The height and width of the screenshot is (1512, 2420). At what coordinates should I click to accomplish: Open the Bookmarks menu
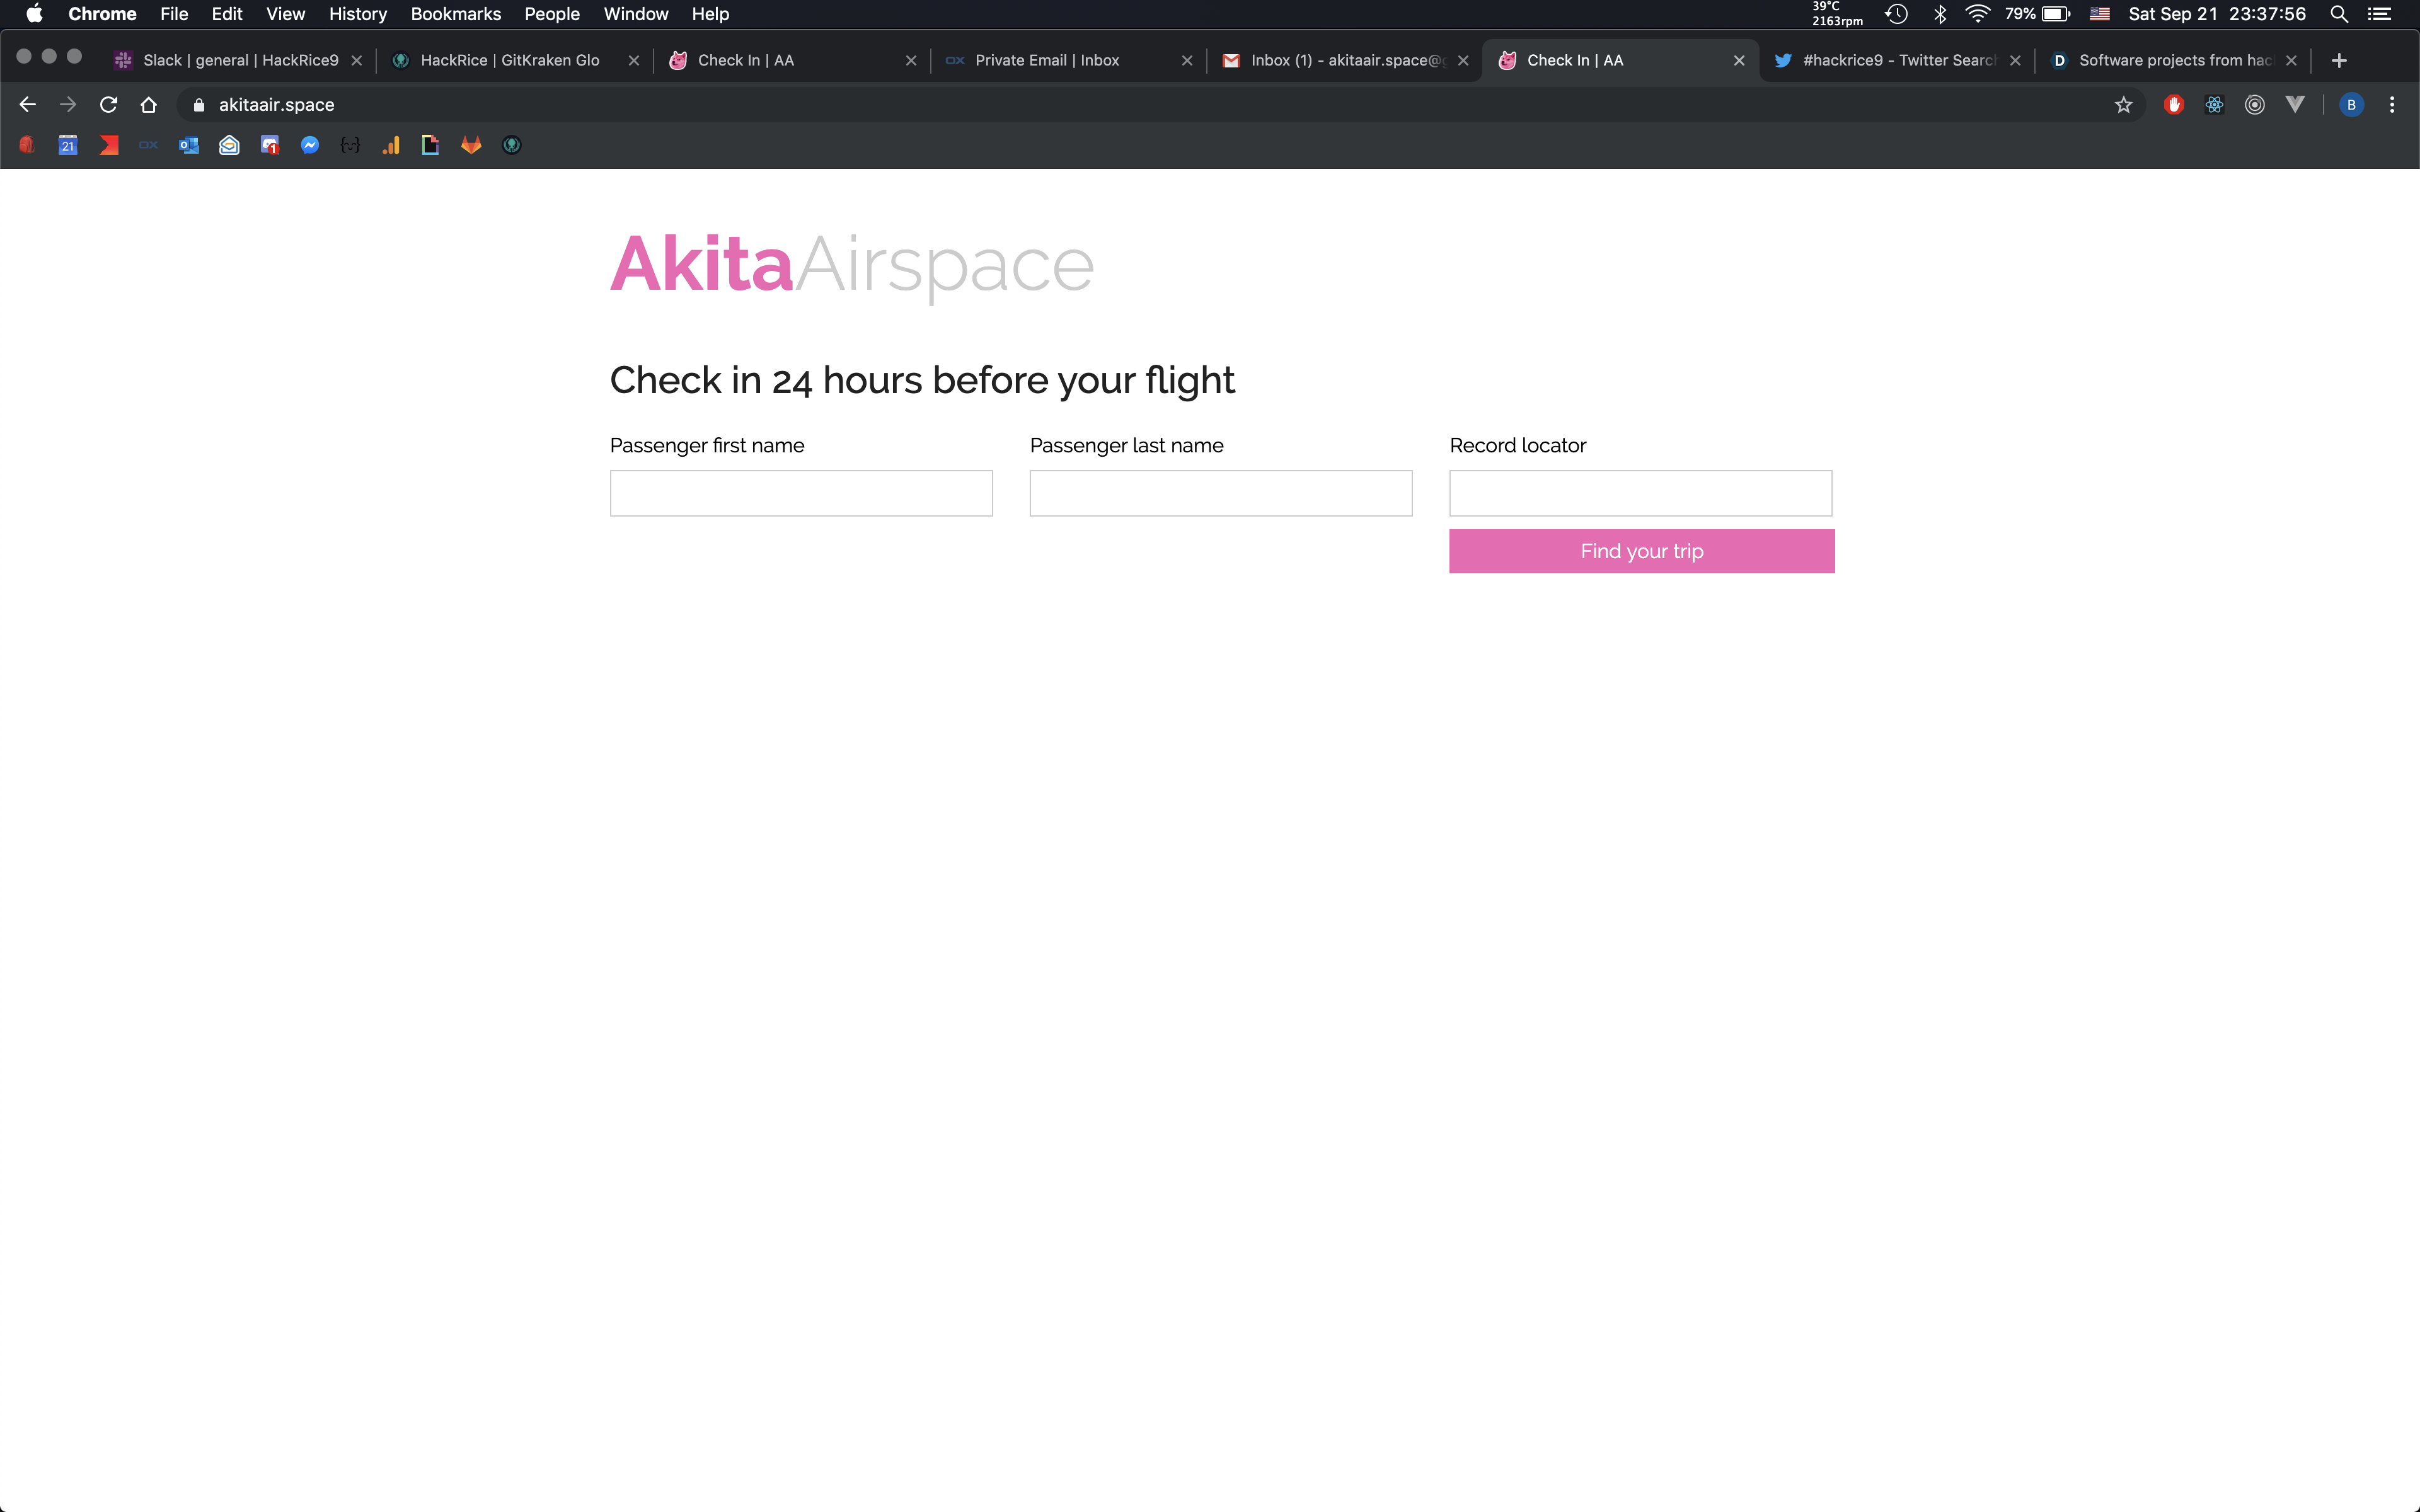[x=455, y=14]
